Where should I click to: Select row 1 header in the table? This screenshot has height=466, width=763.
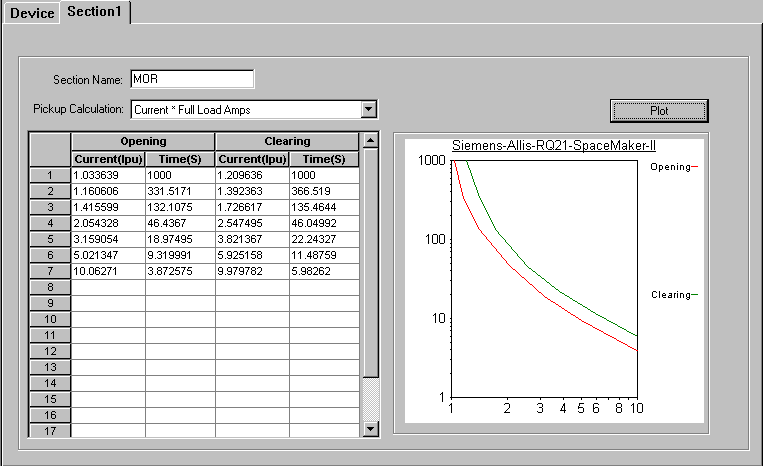[50, 175]
